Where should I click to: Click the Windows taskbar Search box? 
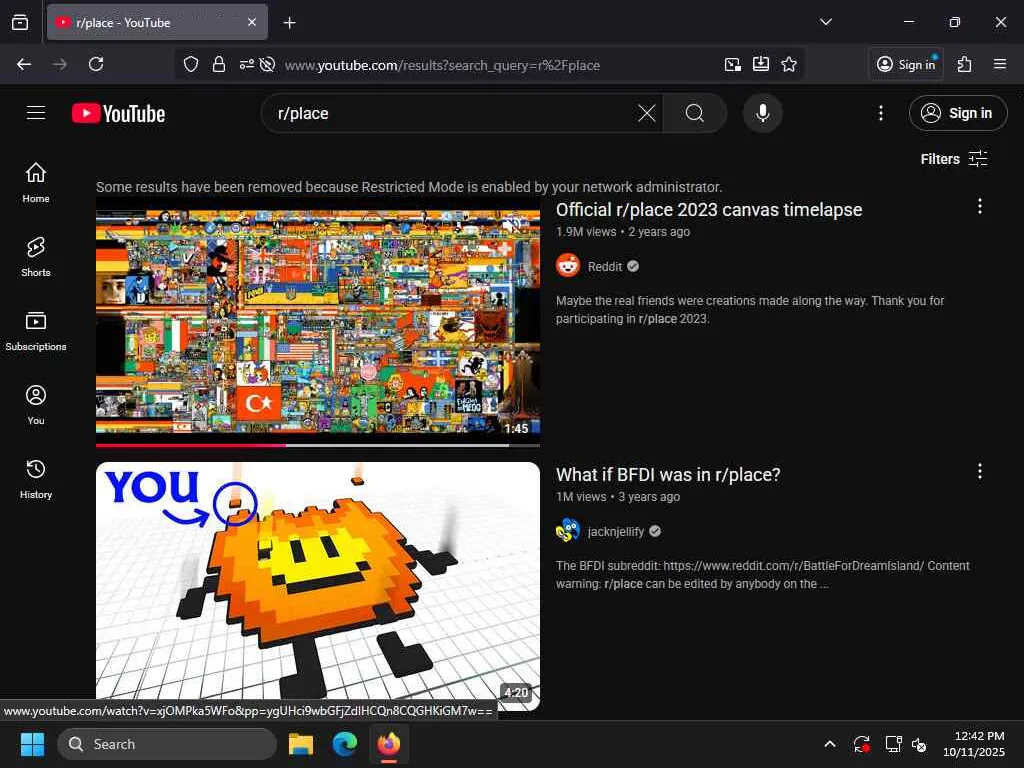pos(167,744)
